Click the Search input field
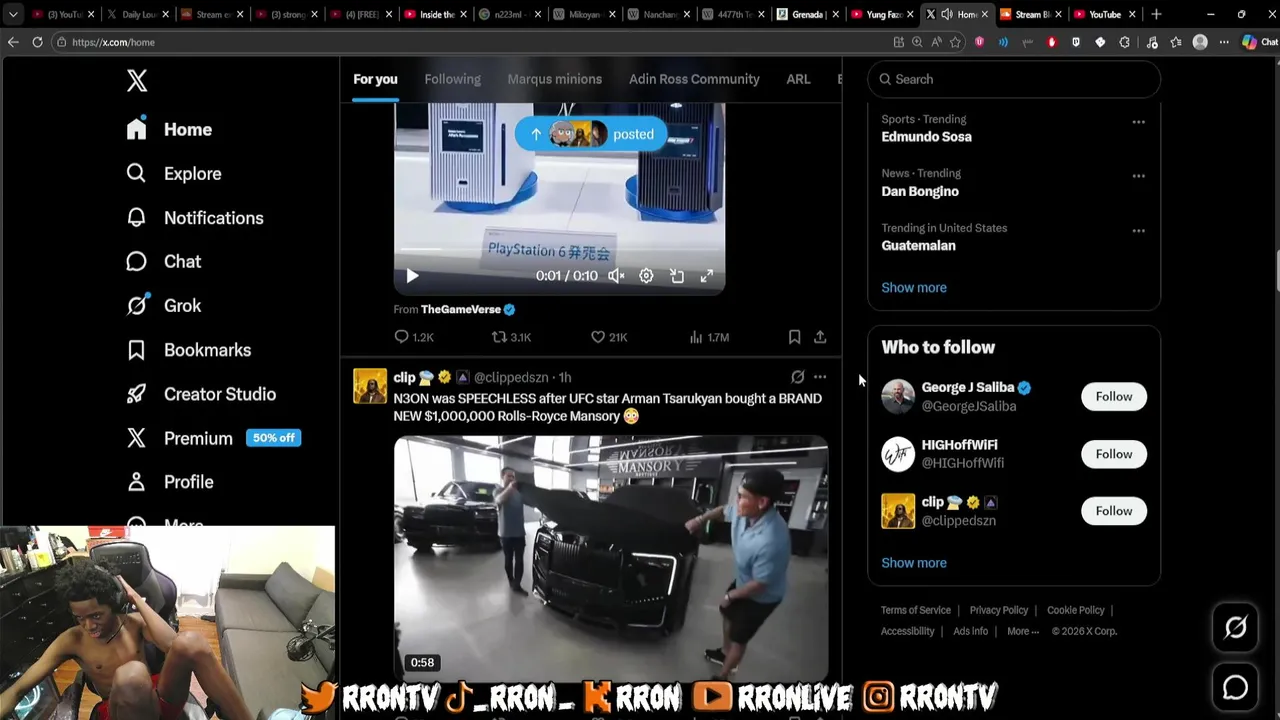The width and height of the screenshot is (1280, 720). click(x=1013, y=79)
